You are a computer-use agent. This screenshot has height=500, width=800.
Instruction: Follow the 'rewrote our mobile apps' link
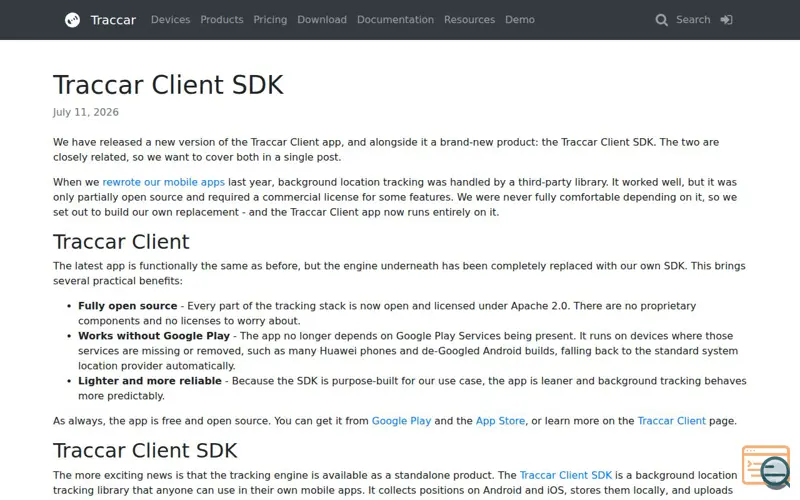point(163,182)
